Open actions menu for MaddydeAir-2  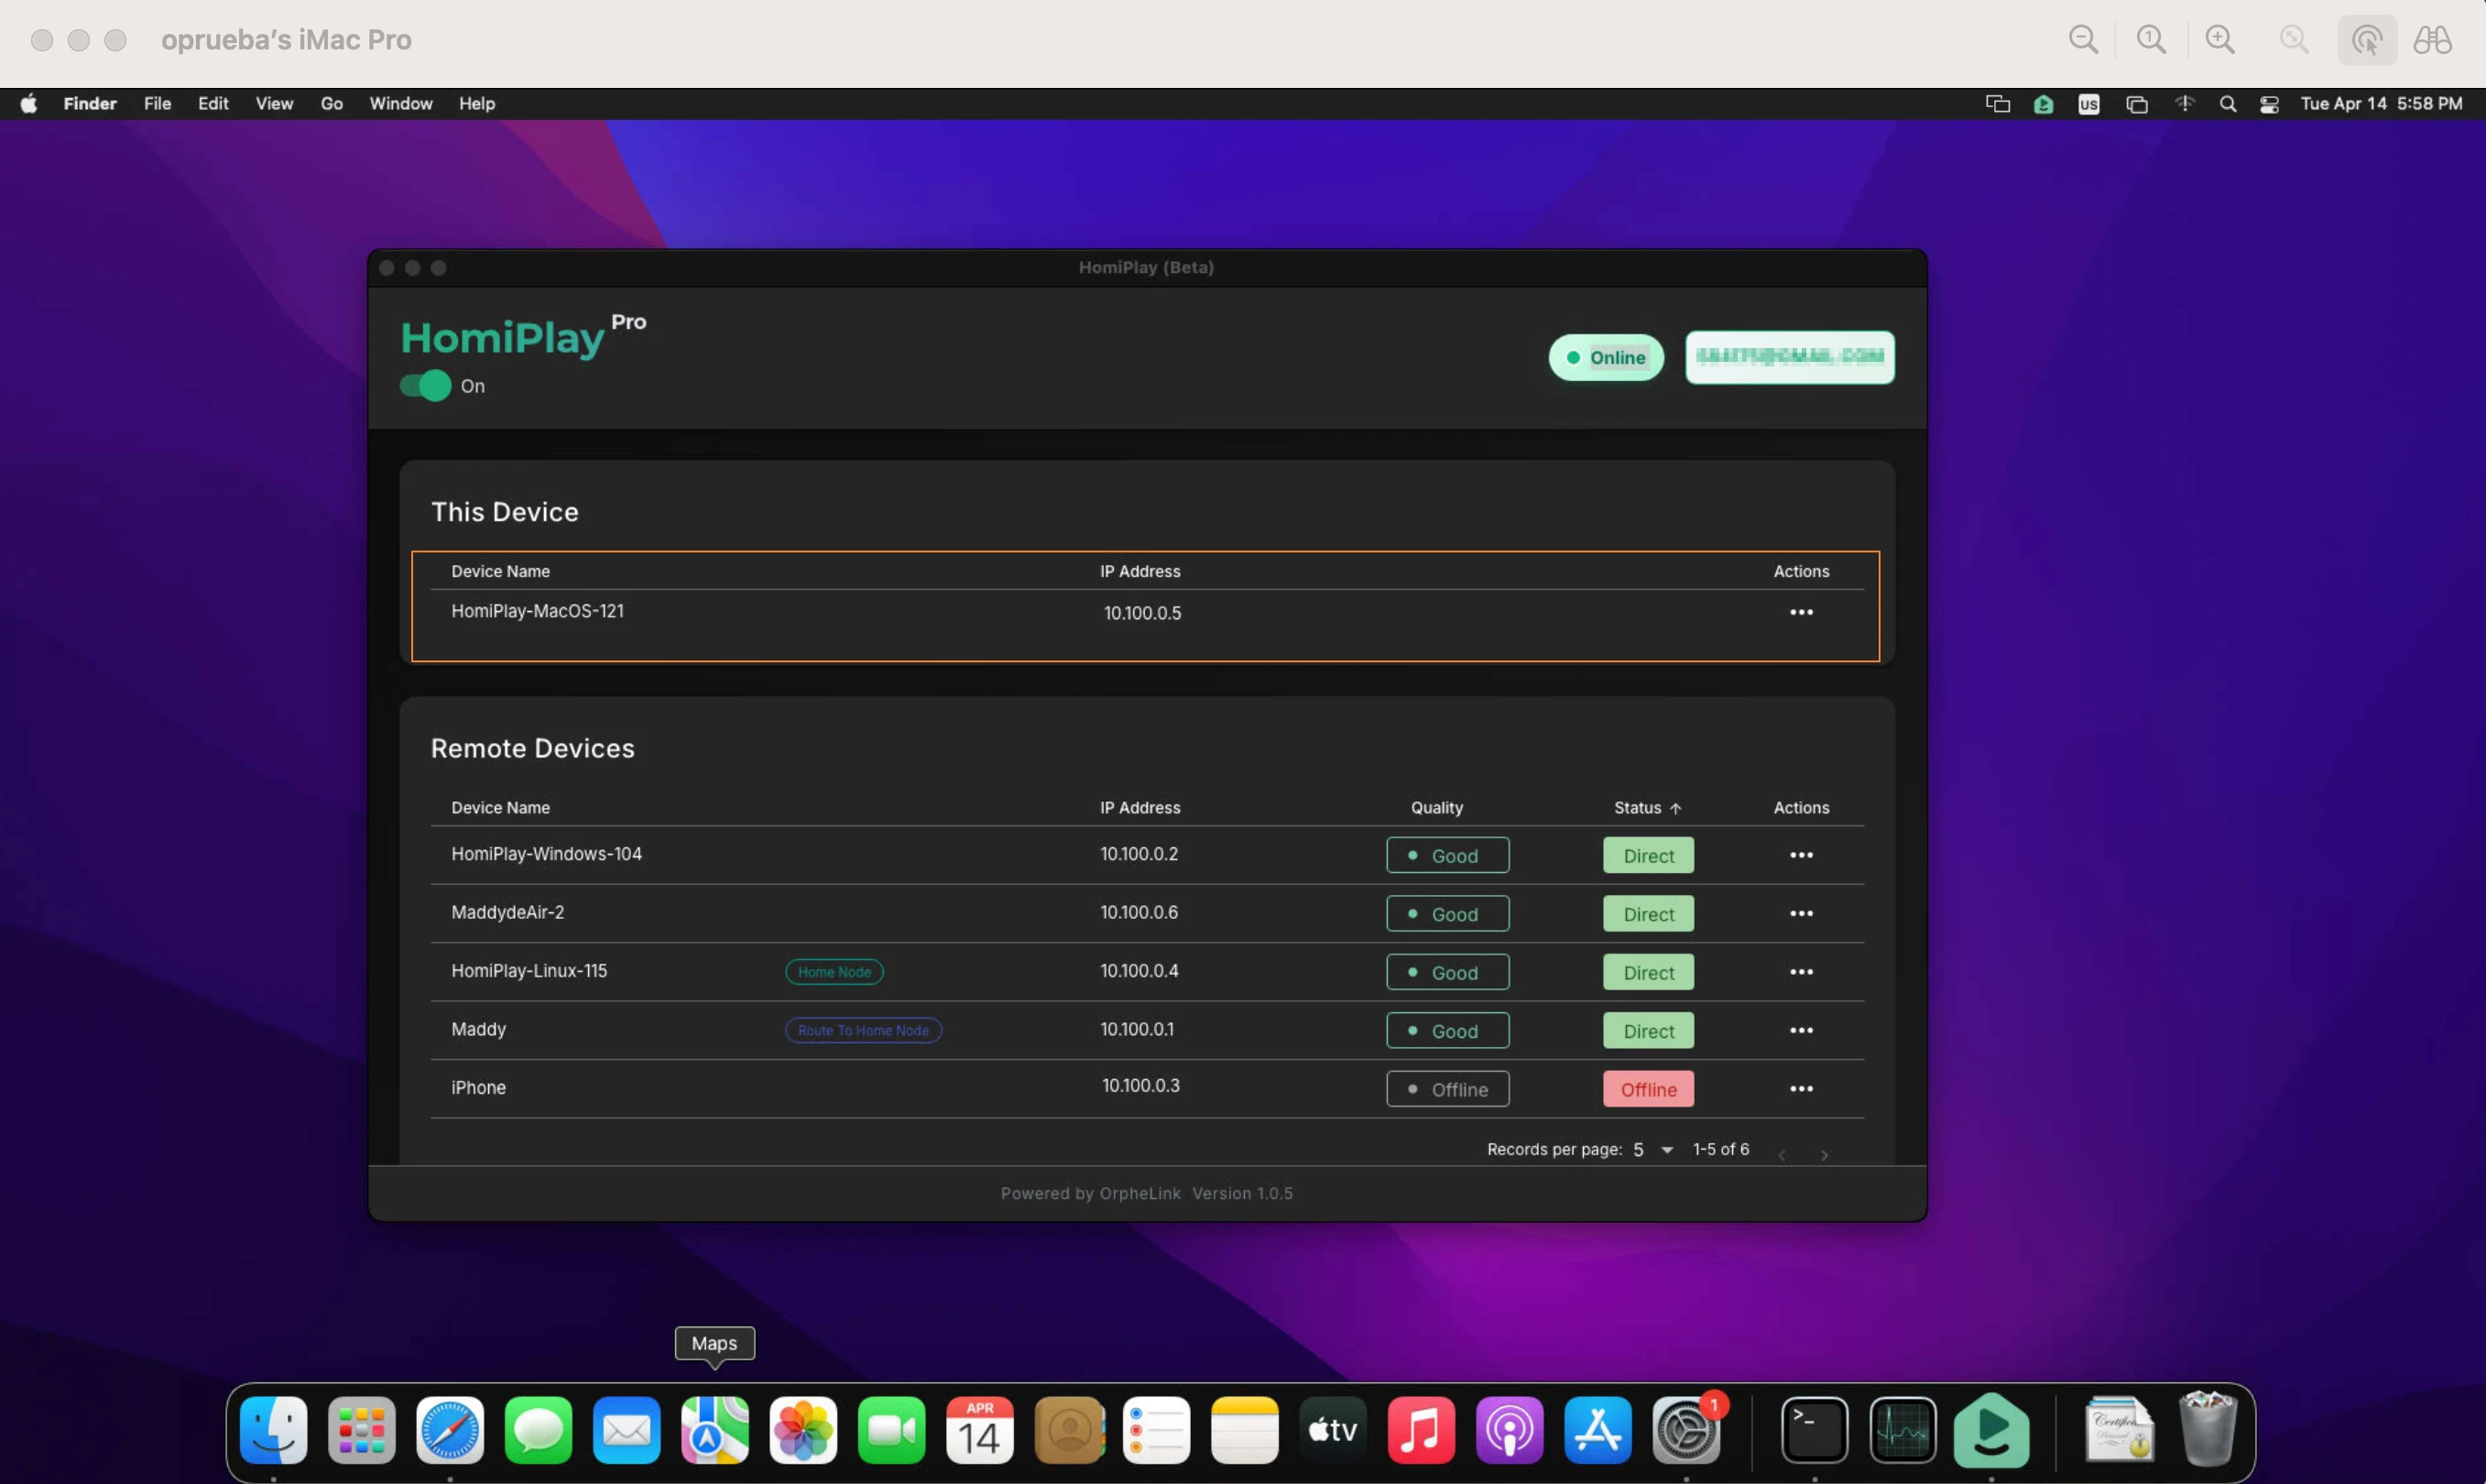click(1801, 913)
